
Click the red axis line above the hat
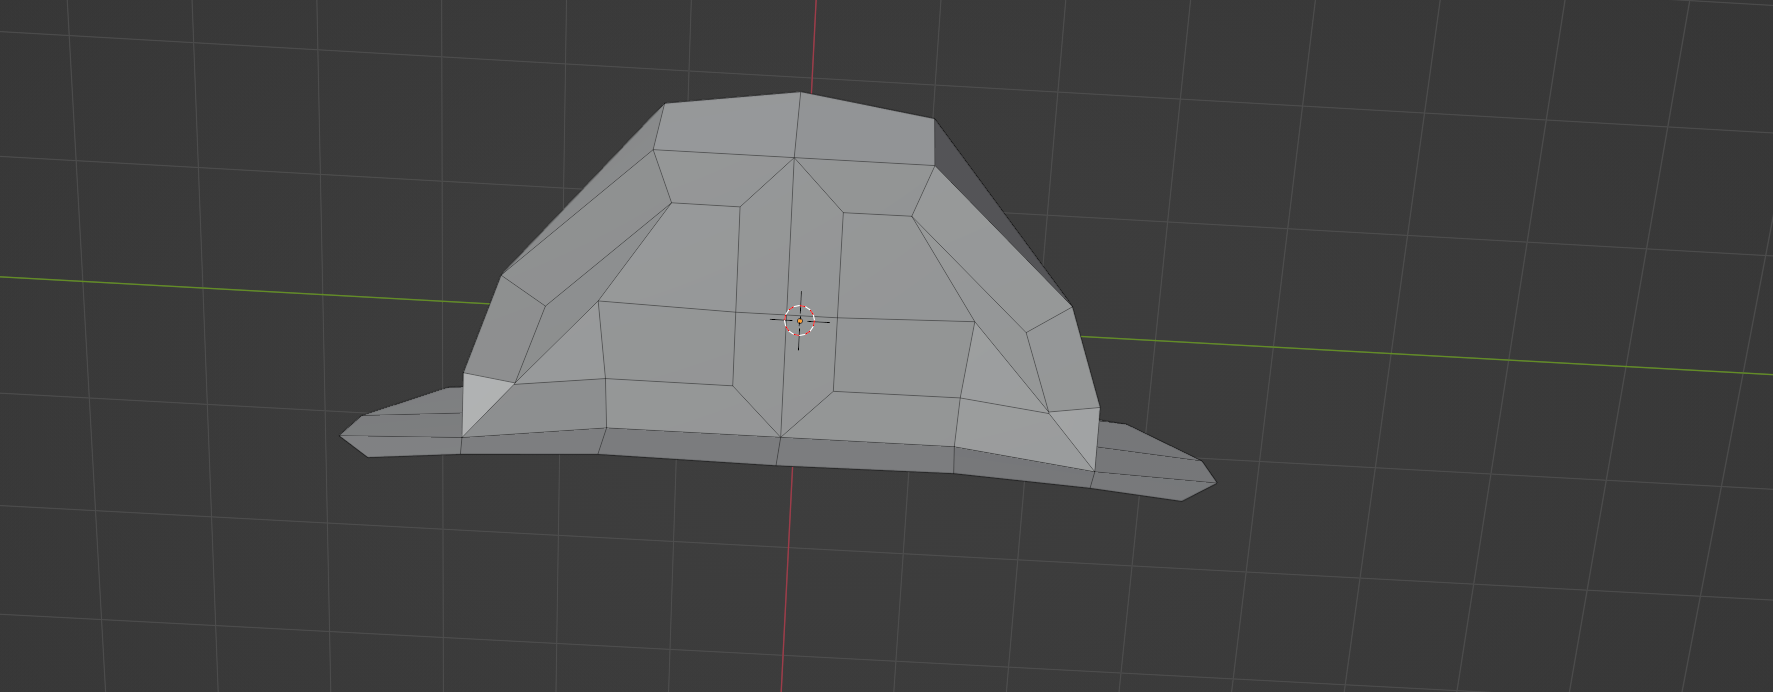[814, 40]
